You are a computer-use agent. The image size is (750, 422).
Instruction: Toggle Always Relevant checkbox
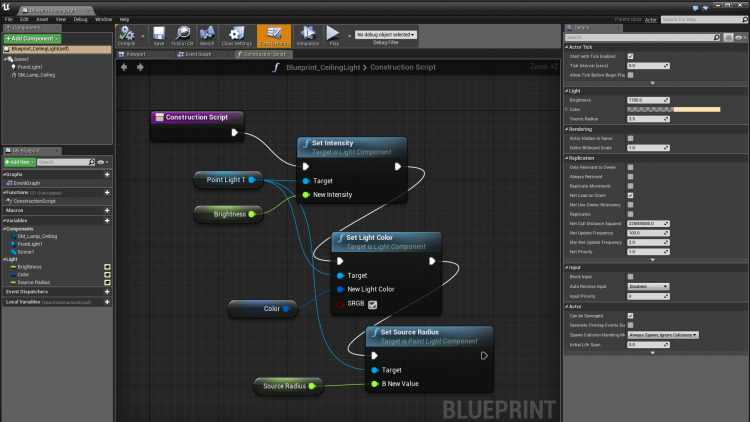[x=630, y=177]
